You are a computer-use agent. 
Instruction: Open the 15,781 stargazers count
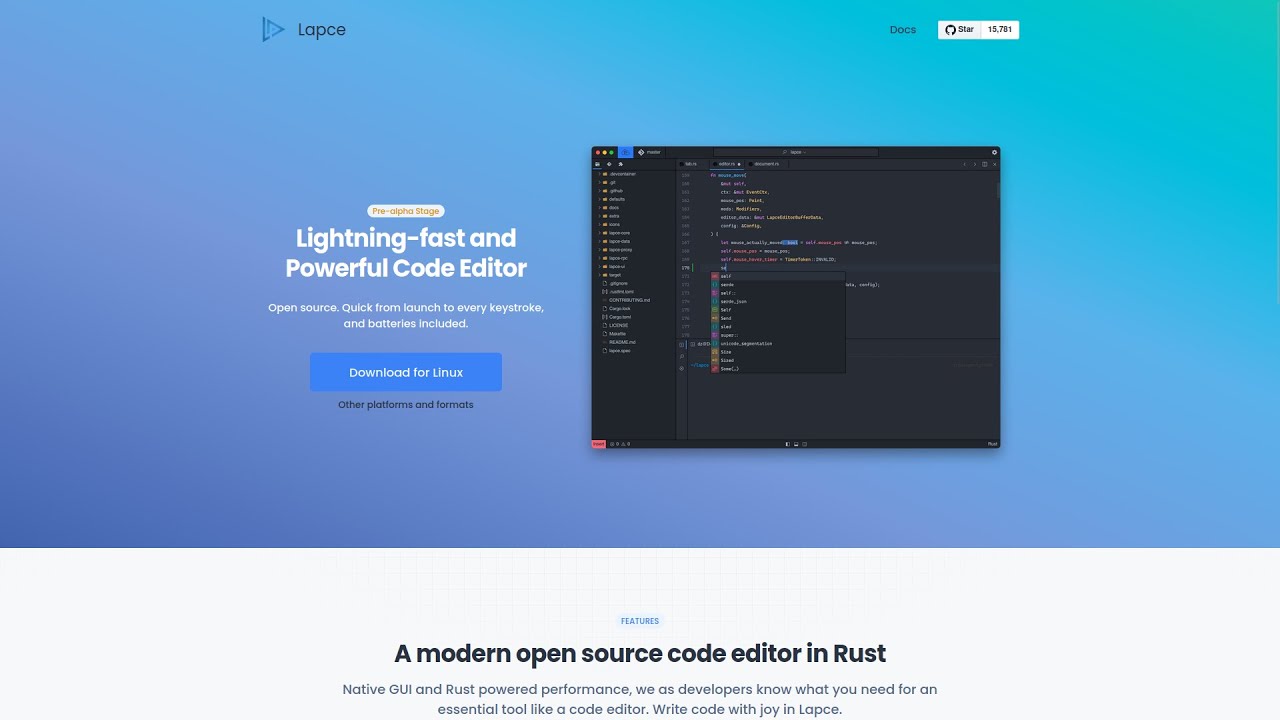tap(1000, 30)
